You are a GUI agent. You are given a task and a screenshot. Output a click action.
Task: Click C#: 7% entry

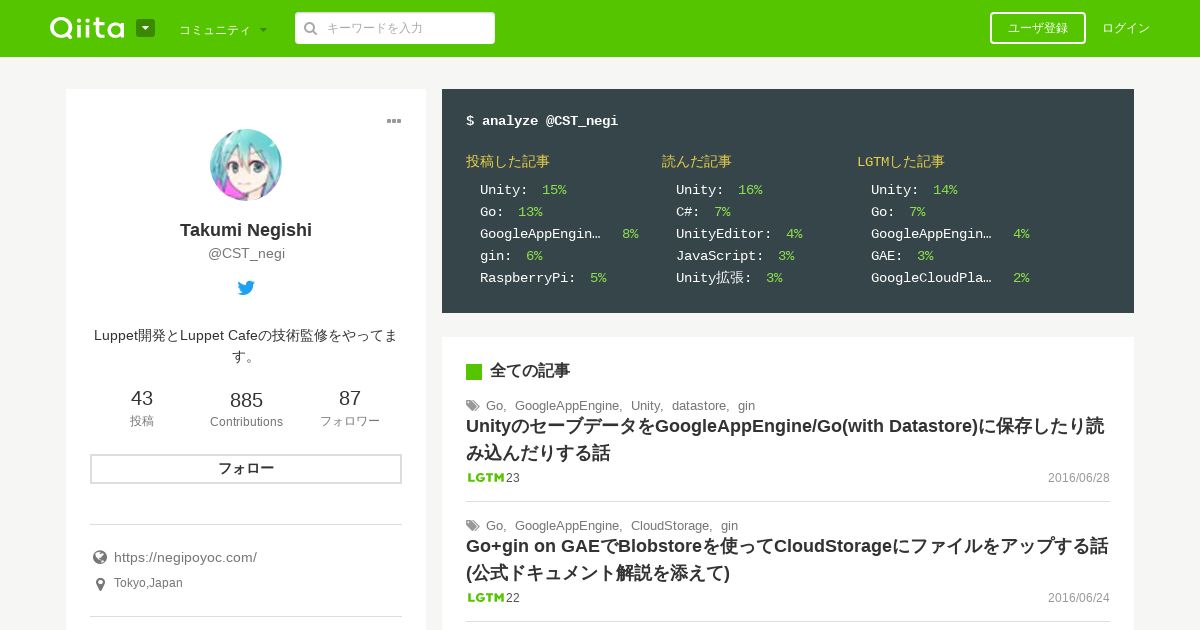[x=703, y=212]
